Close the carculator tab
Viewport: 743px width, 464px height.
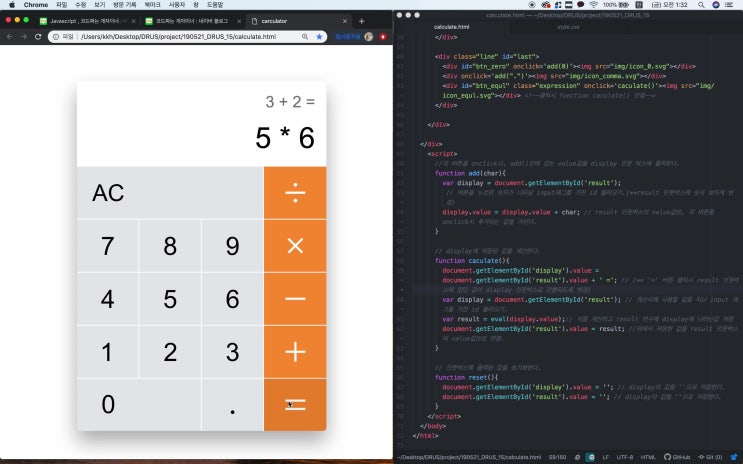(344, 21)
